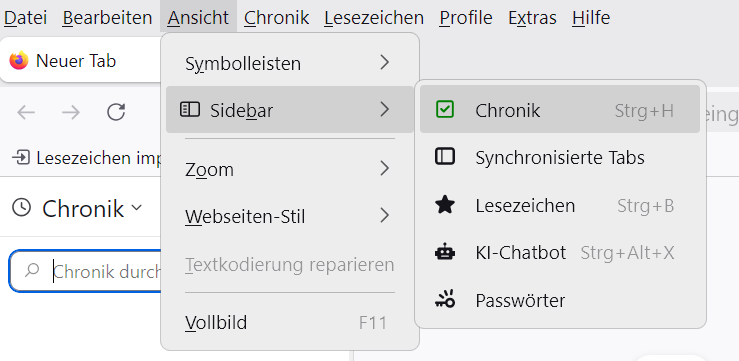
Task: Open the Hilfe menu
Action: pos(591,18)
